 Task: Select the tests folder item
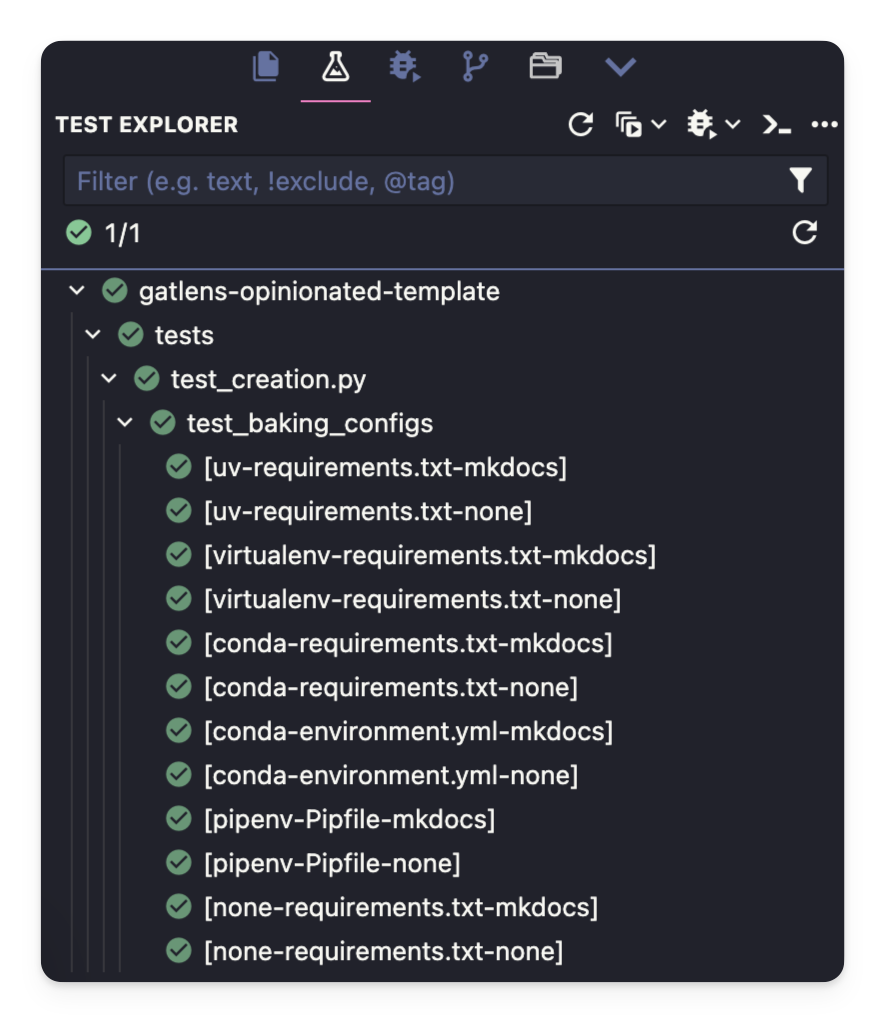184,335
